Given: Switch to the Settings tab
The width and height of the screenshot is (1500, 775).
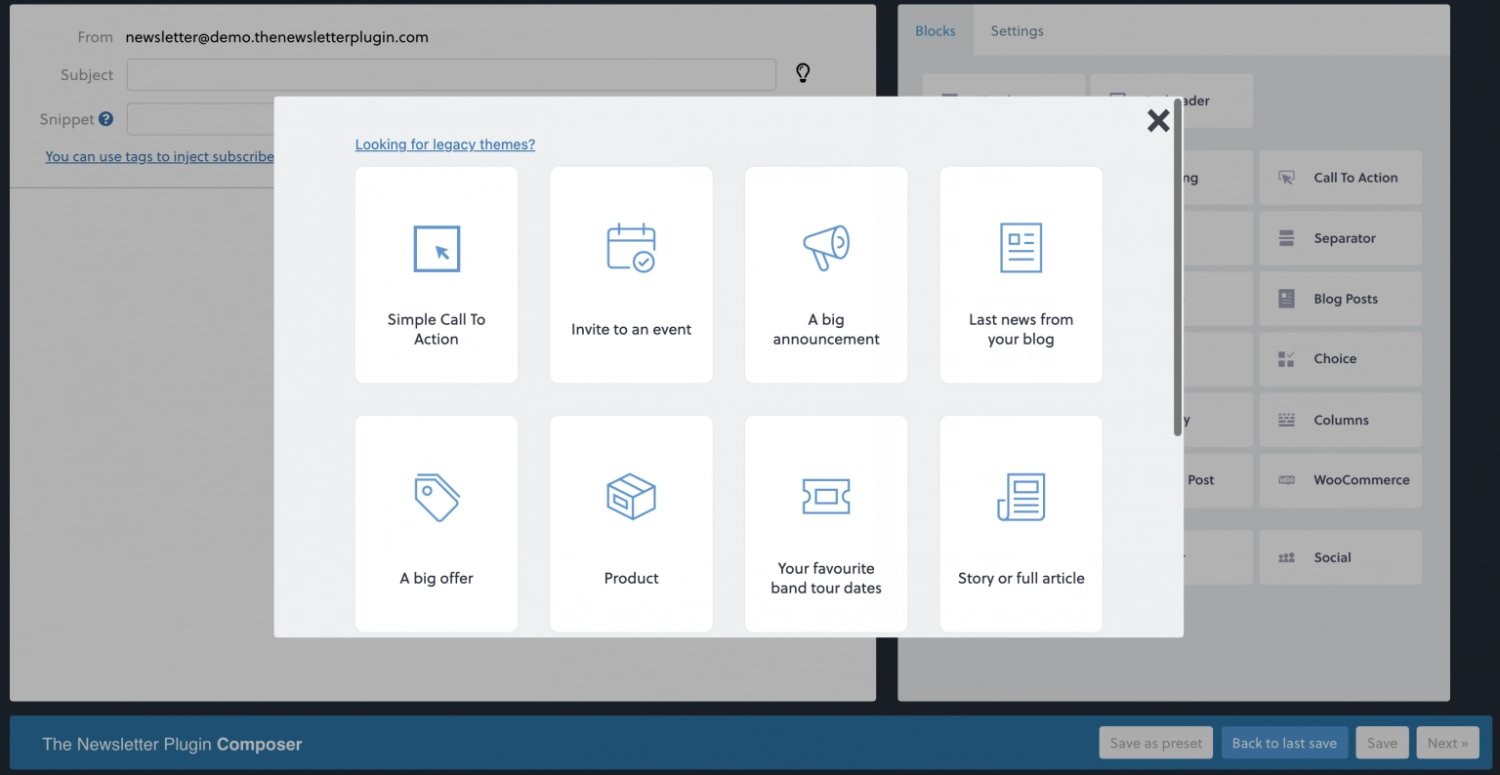Looking at the screenshot, I should click(1017, 31).
